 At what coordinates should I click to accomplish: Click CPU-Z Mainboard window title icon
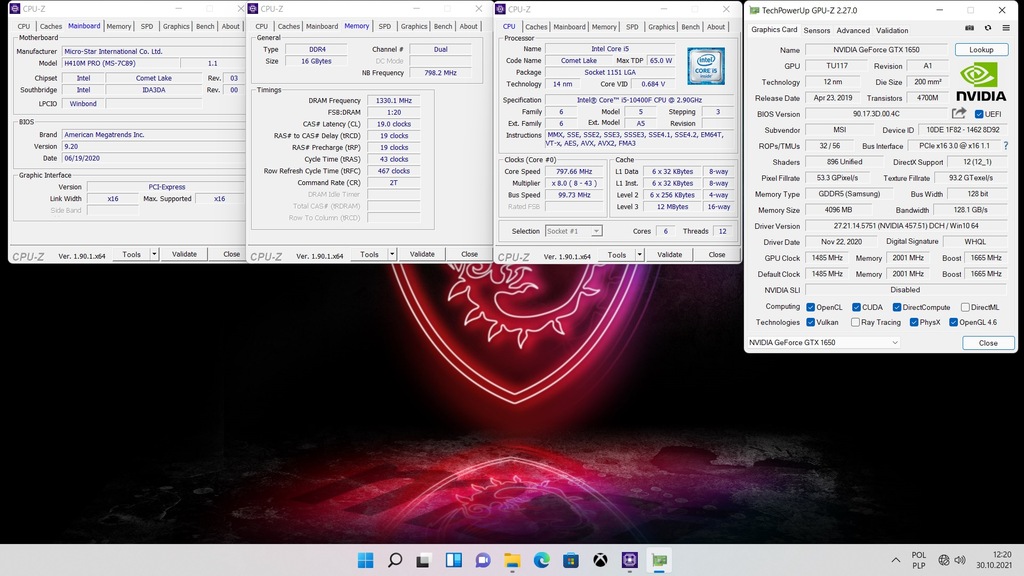click(x=14, y=8)
